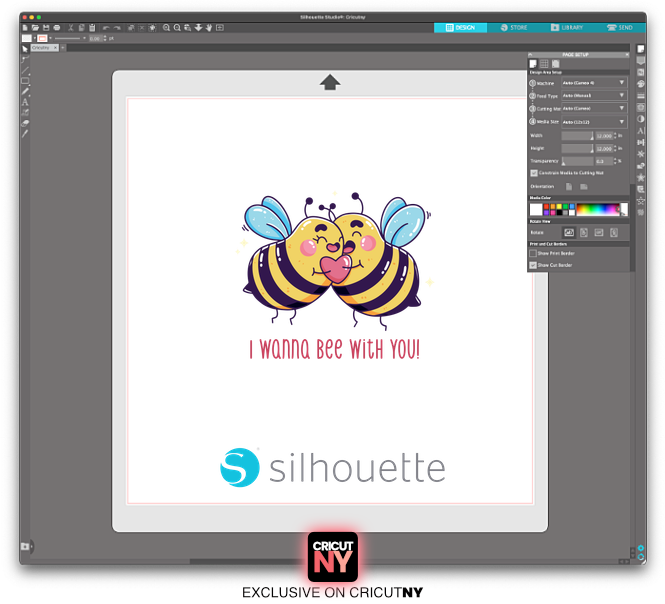Collapse the Page Setup panel
This screenshot has width=665, height=604.
(530, 55)
